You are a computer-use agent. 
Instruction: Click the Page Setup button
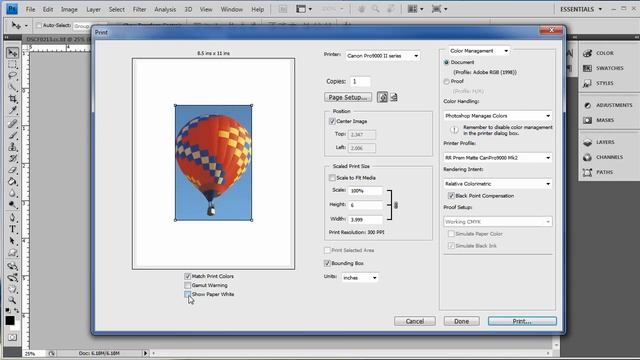click(x=348, y=97)
